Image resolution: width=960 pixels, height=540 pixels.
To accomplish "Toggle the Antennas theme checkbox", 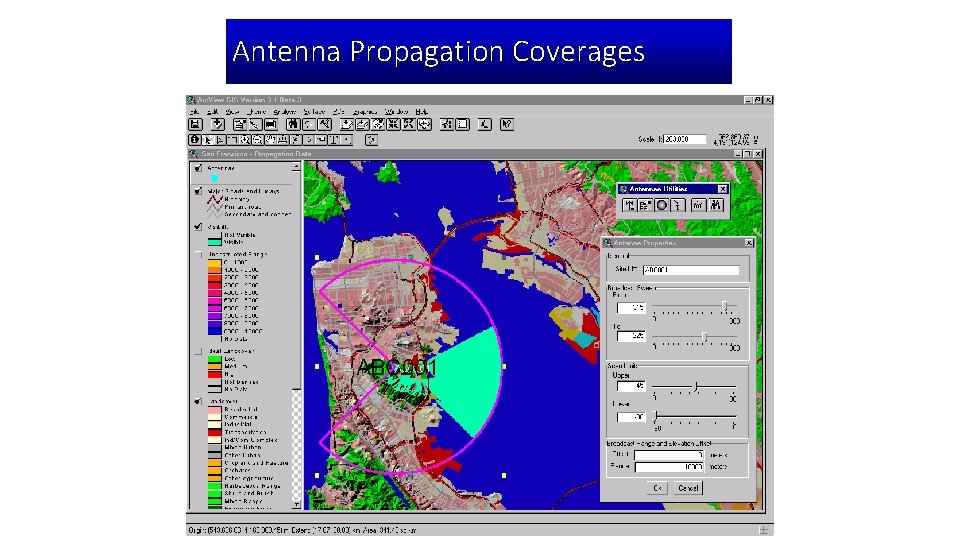I will 198,168.
